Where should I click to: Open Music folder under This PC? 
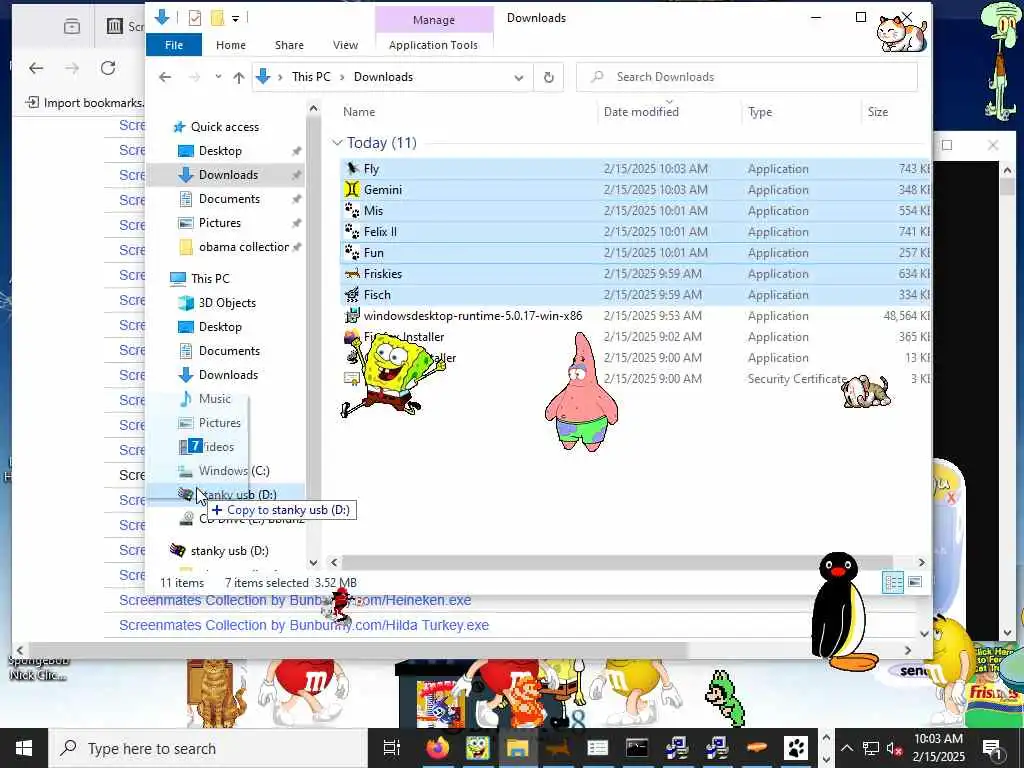214,398
